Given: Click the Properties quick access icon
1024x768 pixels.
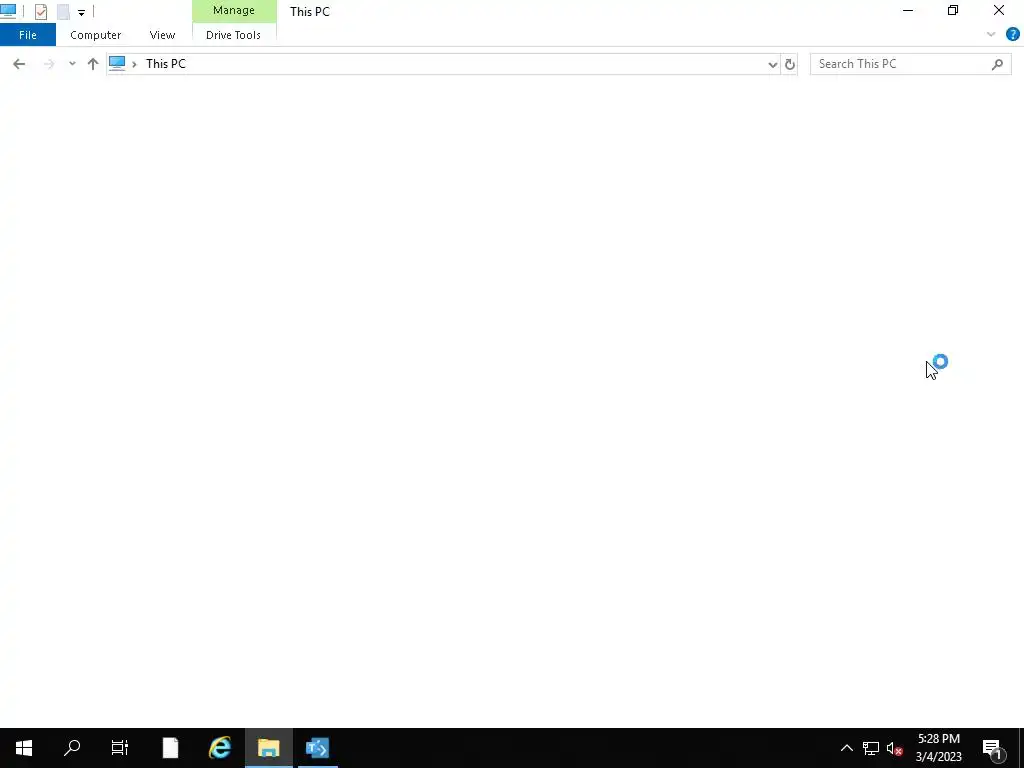Looking at the screenshot, I should 40,11.
